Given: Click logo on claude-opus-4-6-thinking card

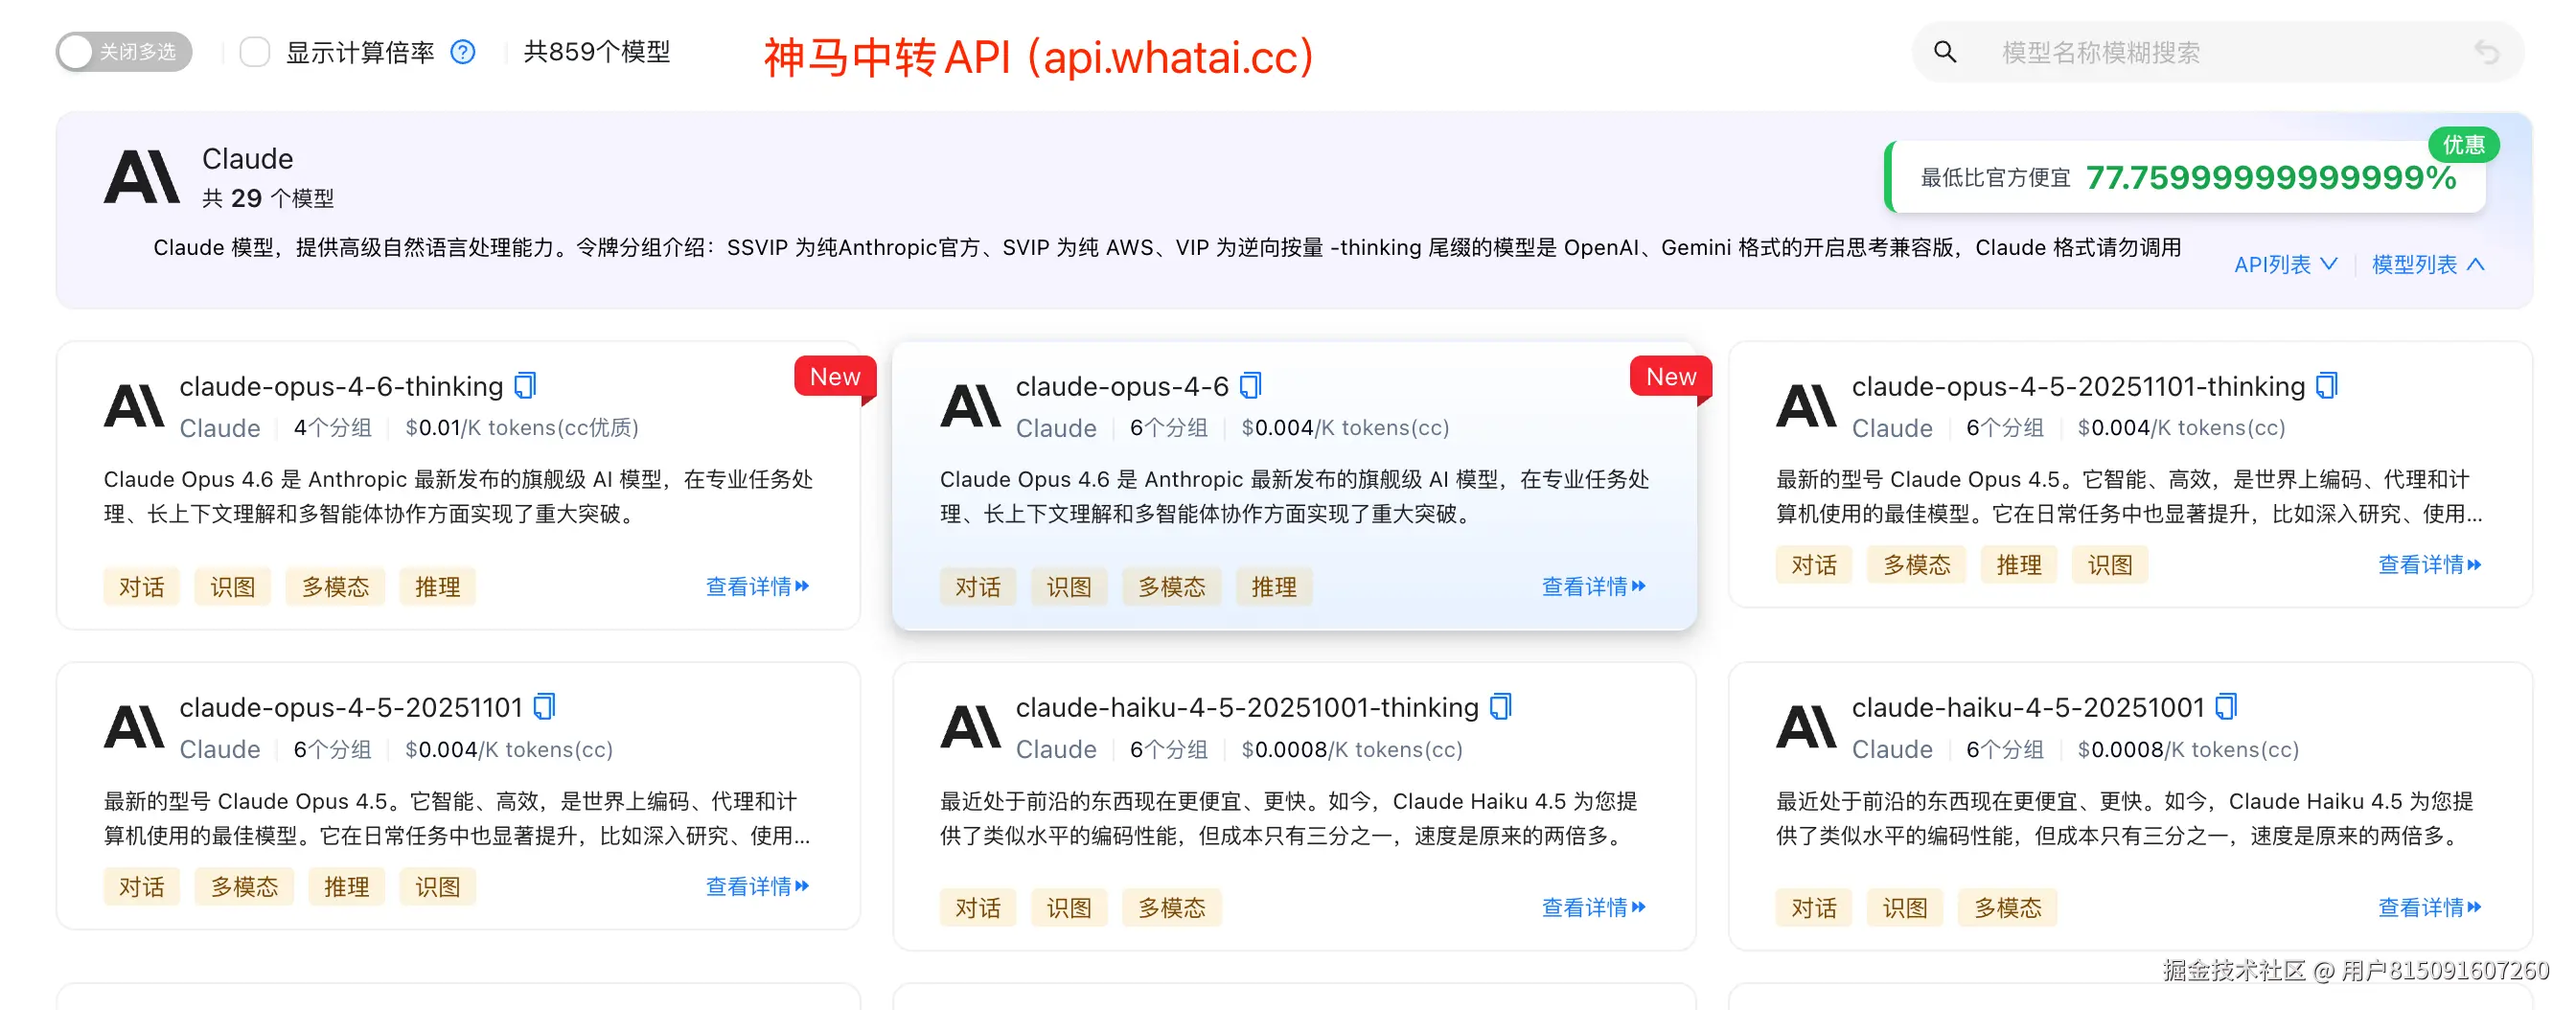Looking at the screenshot, I should [134, 406].
